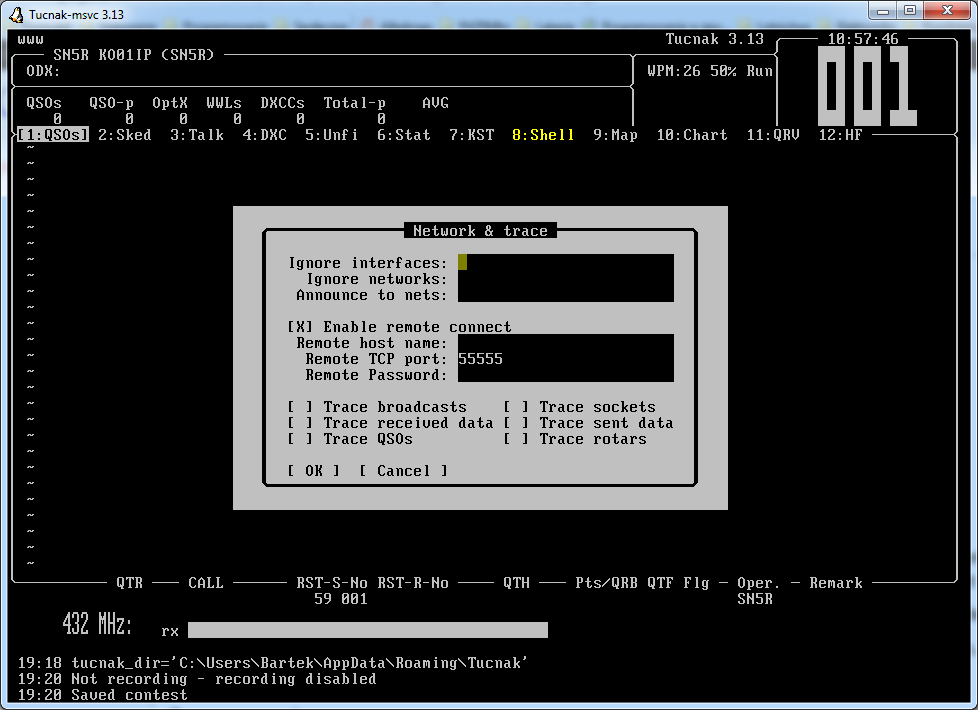The image size is (978, 710).
Task: Click the WPM:26 50% Run indicator
Action: pyautogui.click(x=710, y=71)
